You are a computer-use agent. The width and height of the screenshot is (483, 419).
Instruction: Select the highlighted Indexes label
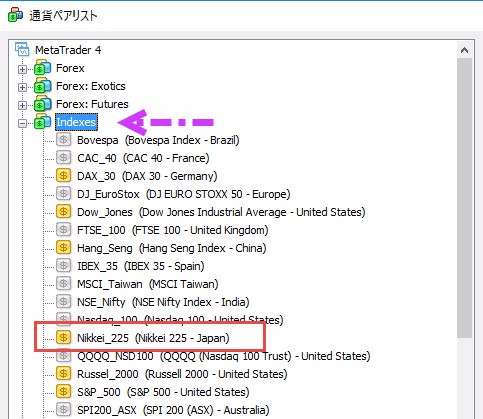76,122
